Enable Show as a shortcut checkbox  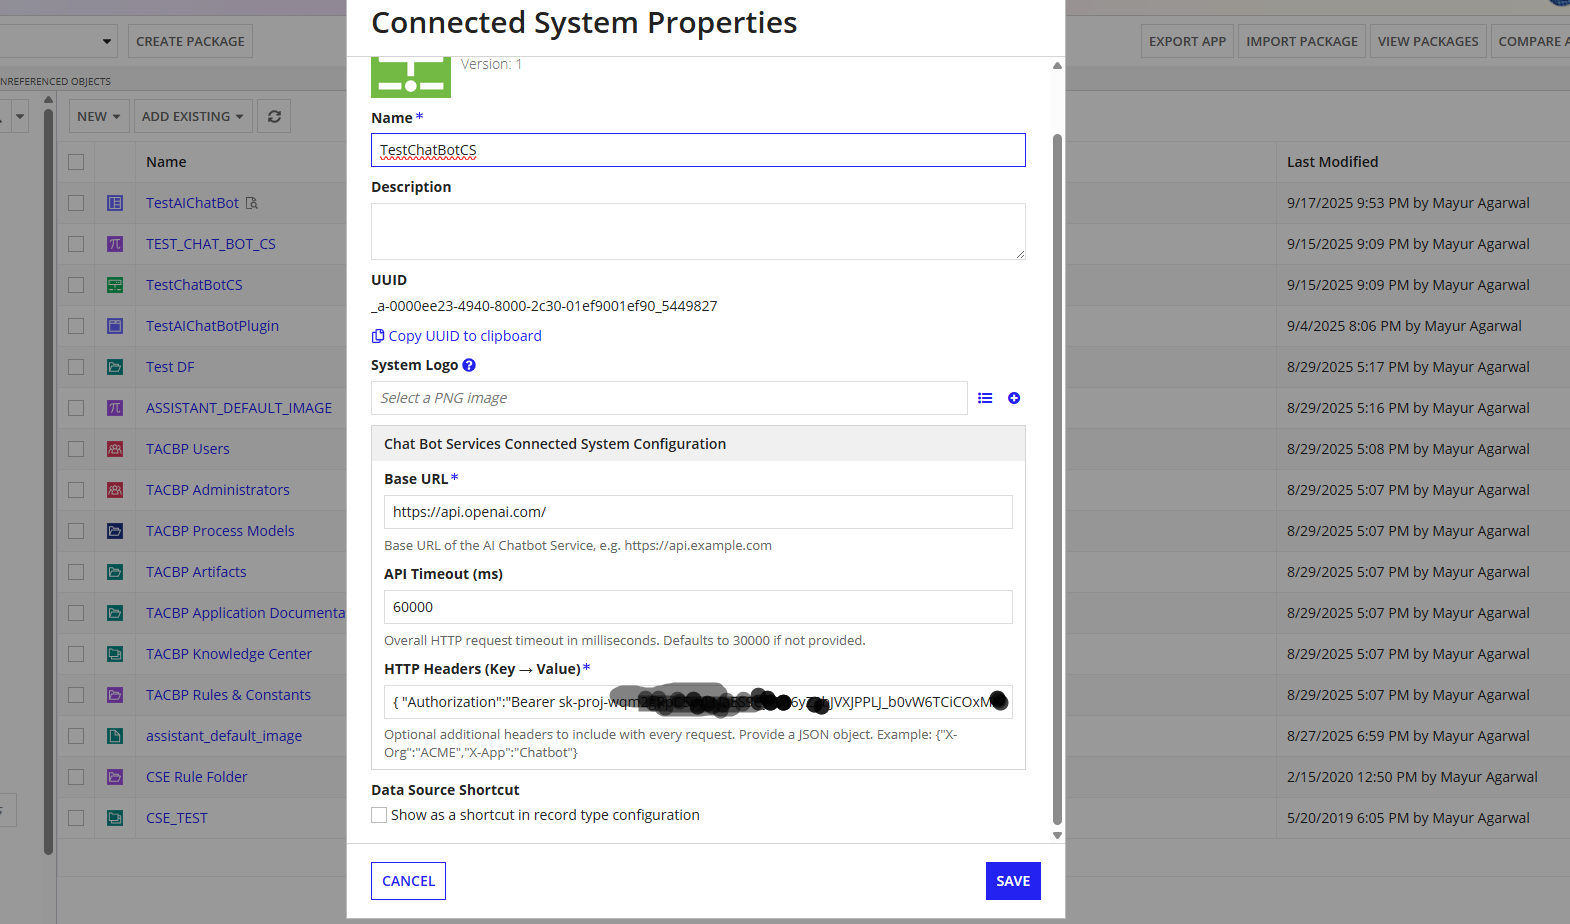(x=379, y=815)
